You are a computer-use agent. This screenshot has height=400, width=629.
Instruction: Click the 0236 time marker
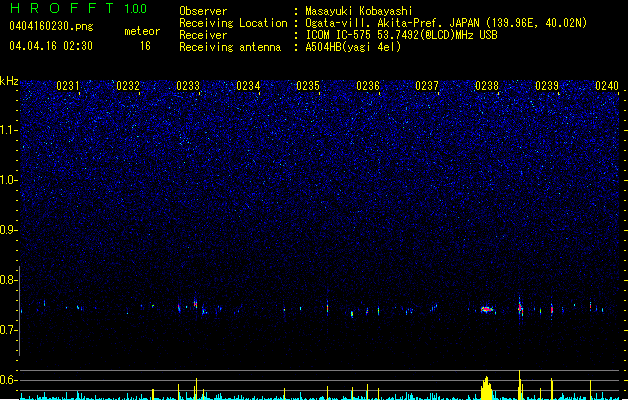click(x=368, y=86)
